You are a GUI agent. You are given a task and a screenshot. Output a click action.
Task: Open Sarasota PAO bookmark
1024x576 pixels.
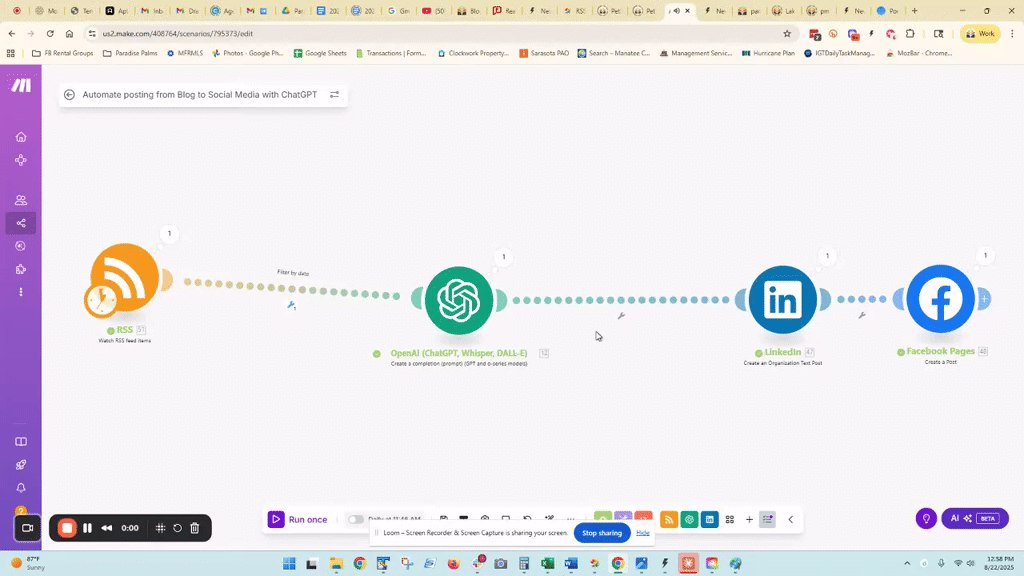[x=544, y=53]
